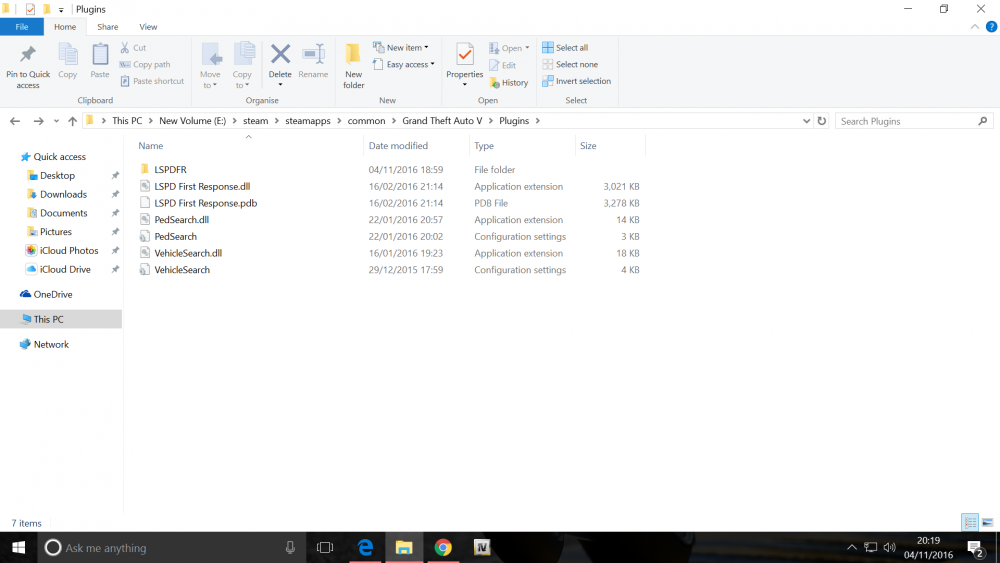The image size is (1000, 563).
Task: Switch to details view layout
Action: pos(970,523)
